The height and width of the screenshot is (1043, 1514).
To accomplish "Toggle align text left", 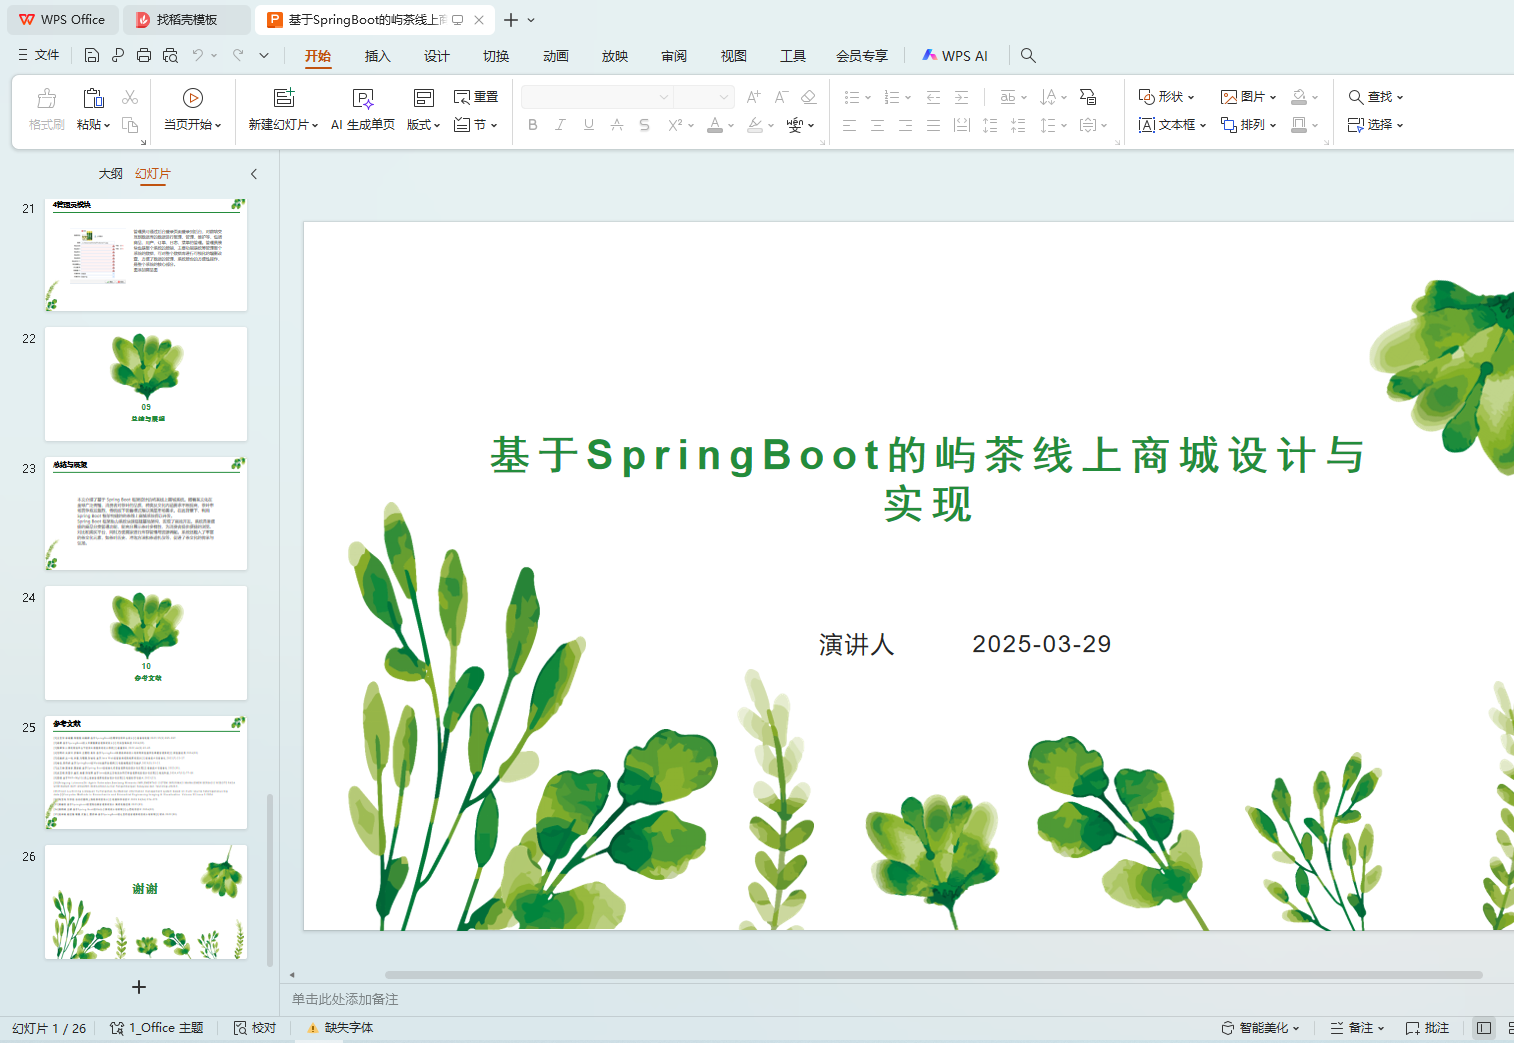I will coord(849,125).
